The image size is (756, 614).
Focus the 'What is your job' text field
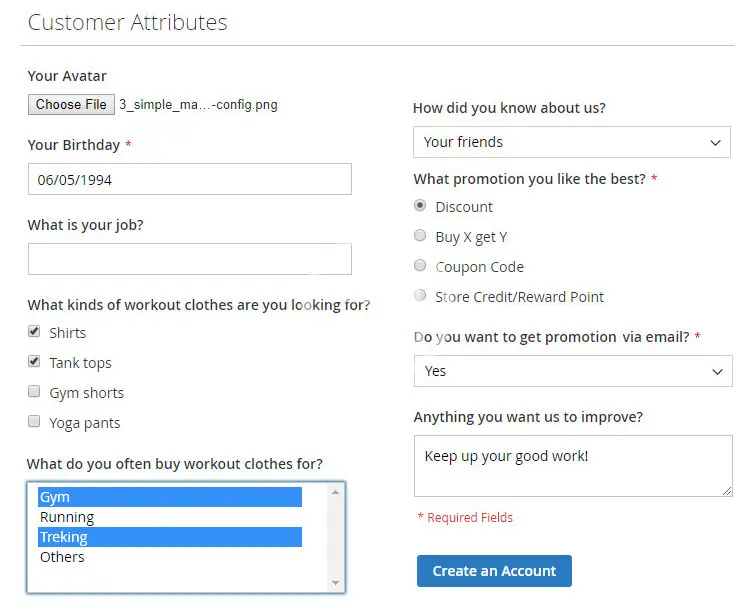click(190, 259)
